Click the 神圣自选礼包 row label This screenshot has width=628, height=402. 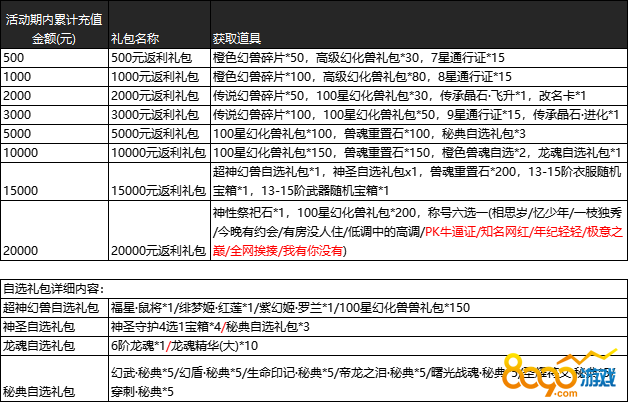tap(38, 325)
